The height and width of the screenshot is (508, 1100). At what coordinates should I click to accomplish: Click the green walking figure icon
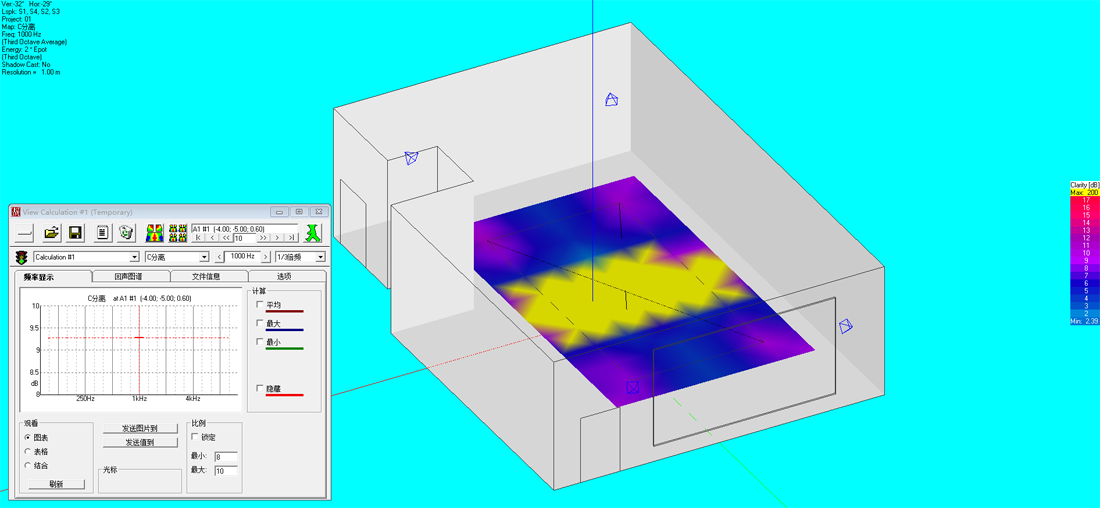(x=313, y=233)
